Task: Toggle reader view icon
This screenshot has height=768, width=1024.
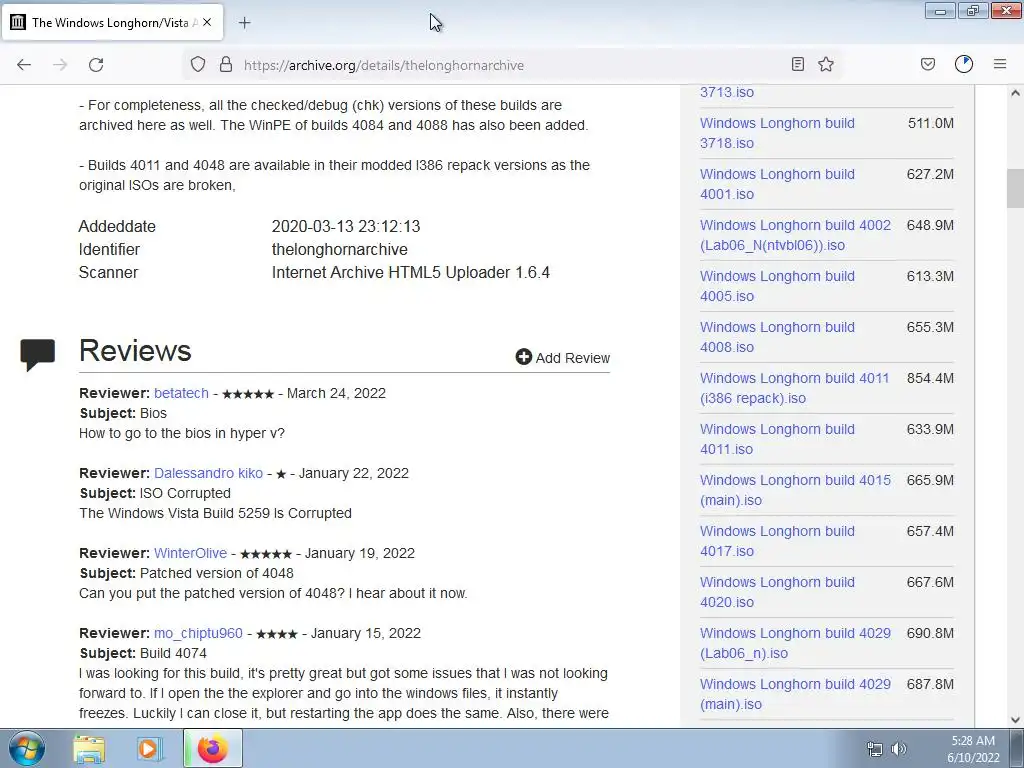Action: tap(797, 65)
